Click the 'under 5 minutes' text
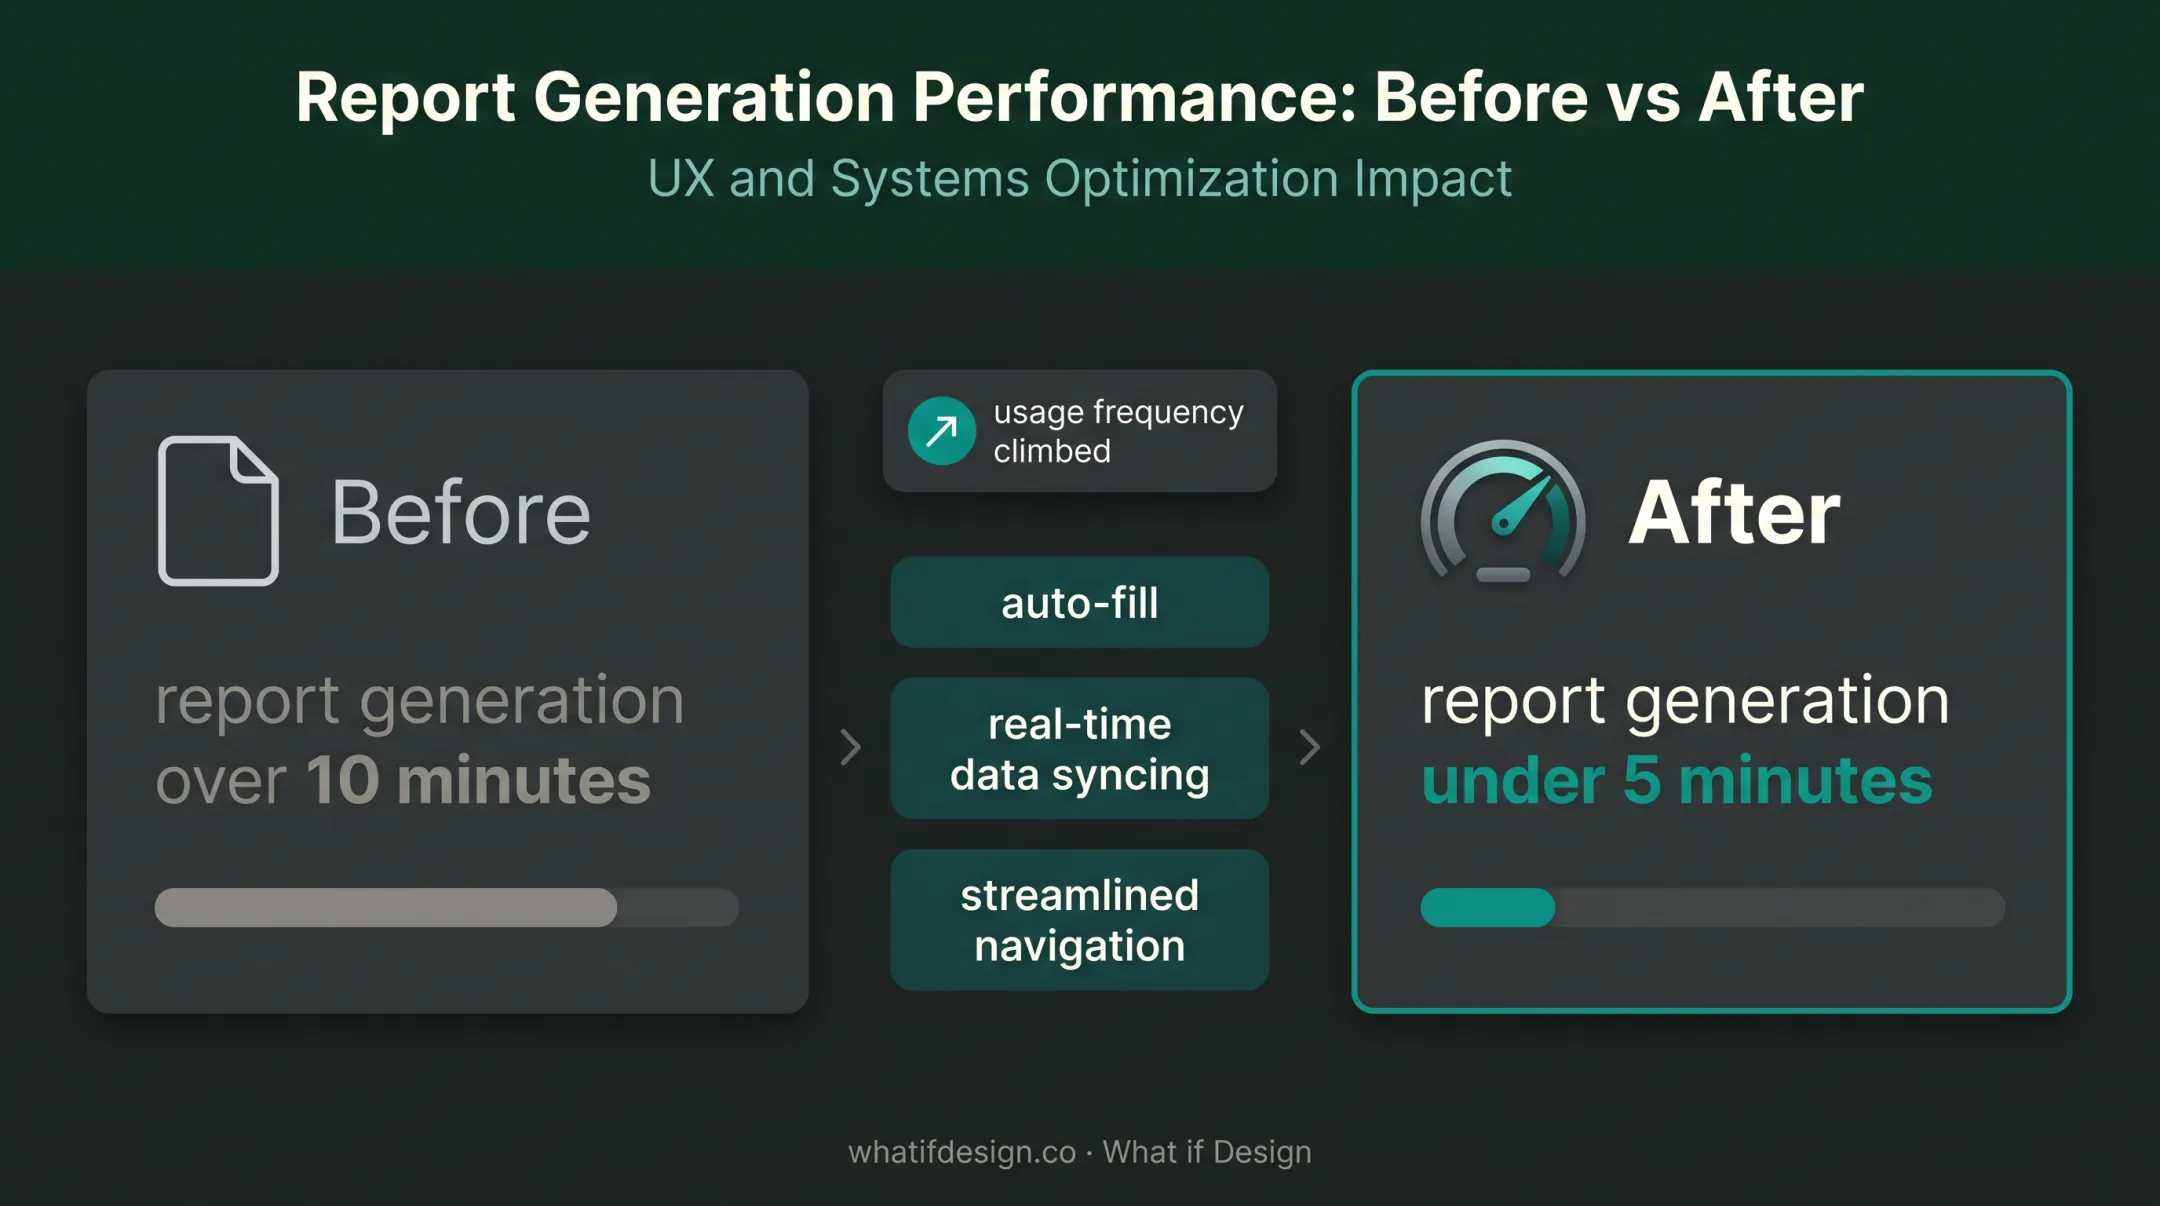 [x=1677, y=780]
